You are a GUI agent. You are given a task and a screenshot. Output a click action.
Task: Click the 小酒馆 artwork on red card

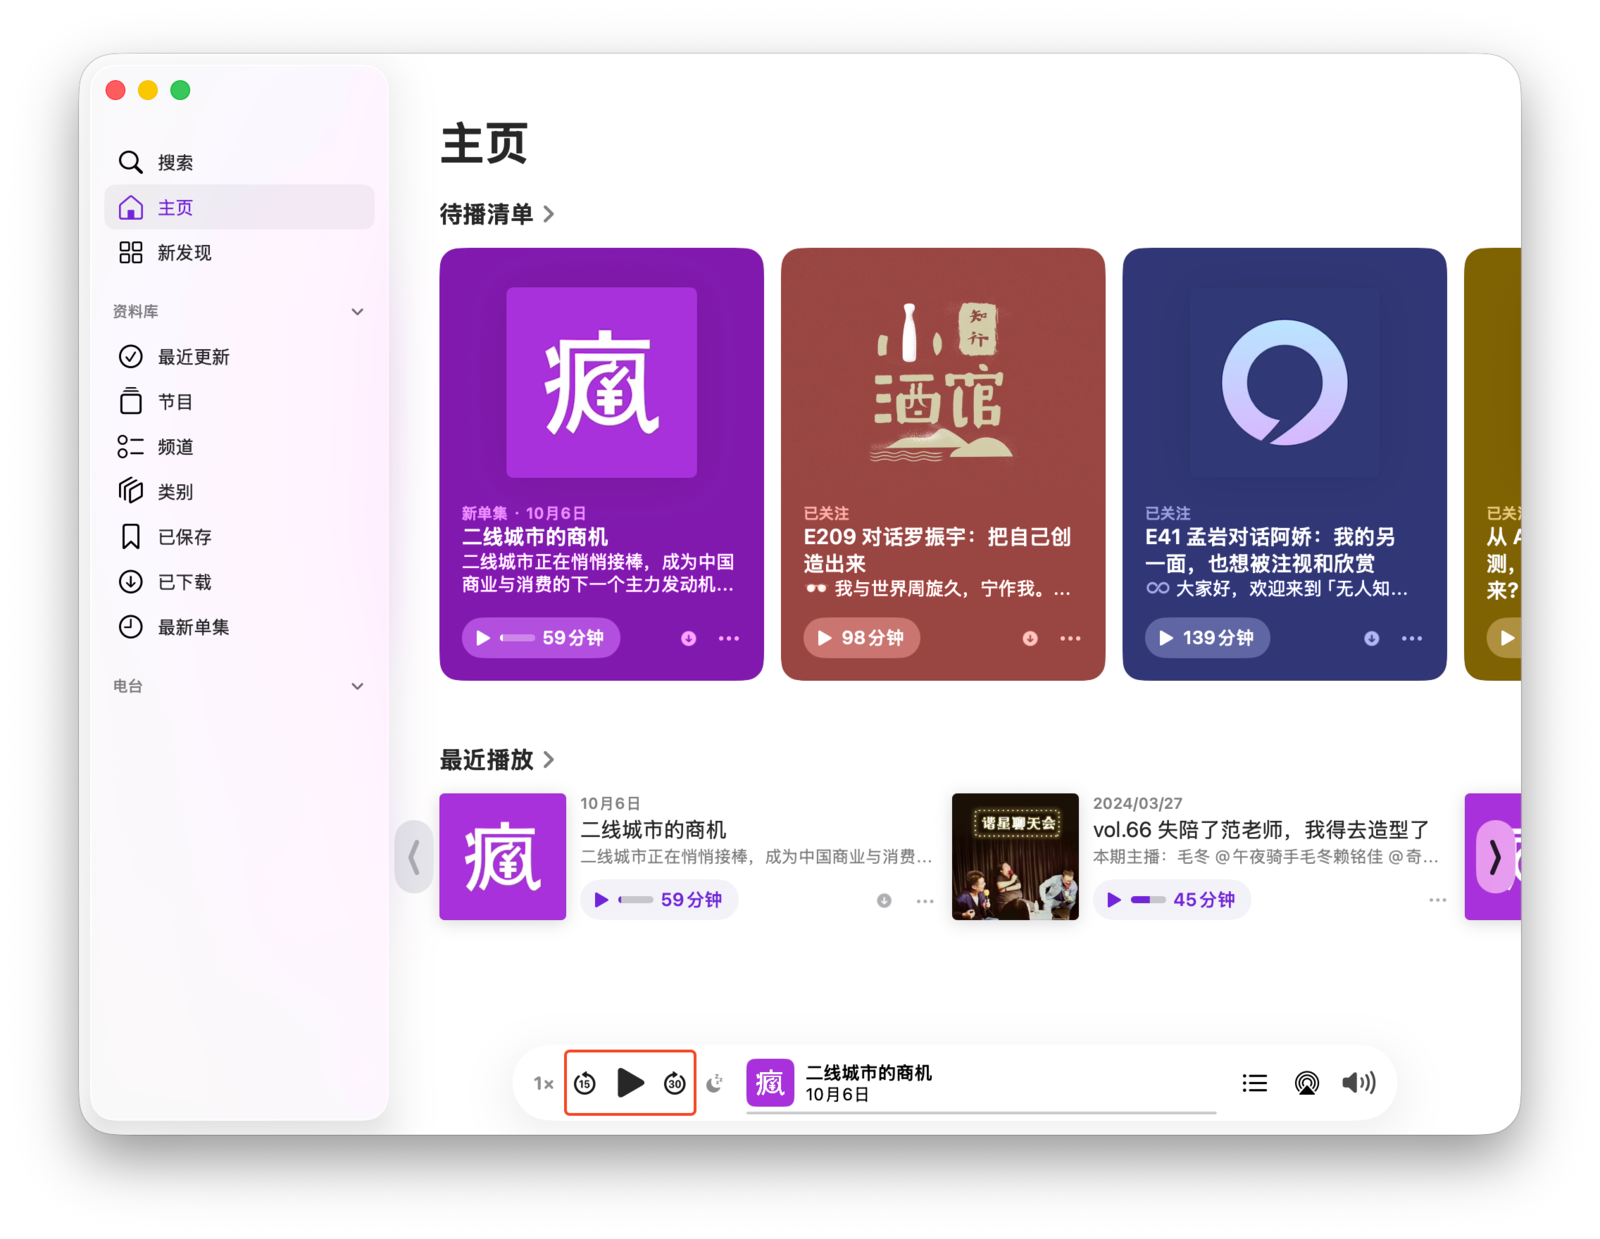pos(943,383)
